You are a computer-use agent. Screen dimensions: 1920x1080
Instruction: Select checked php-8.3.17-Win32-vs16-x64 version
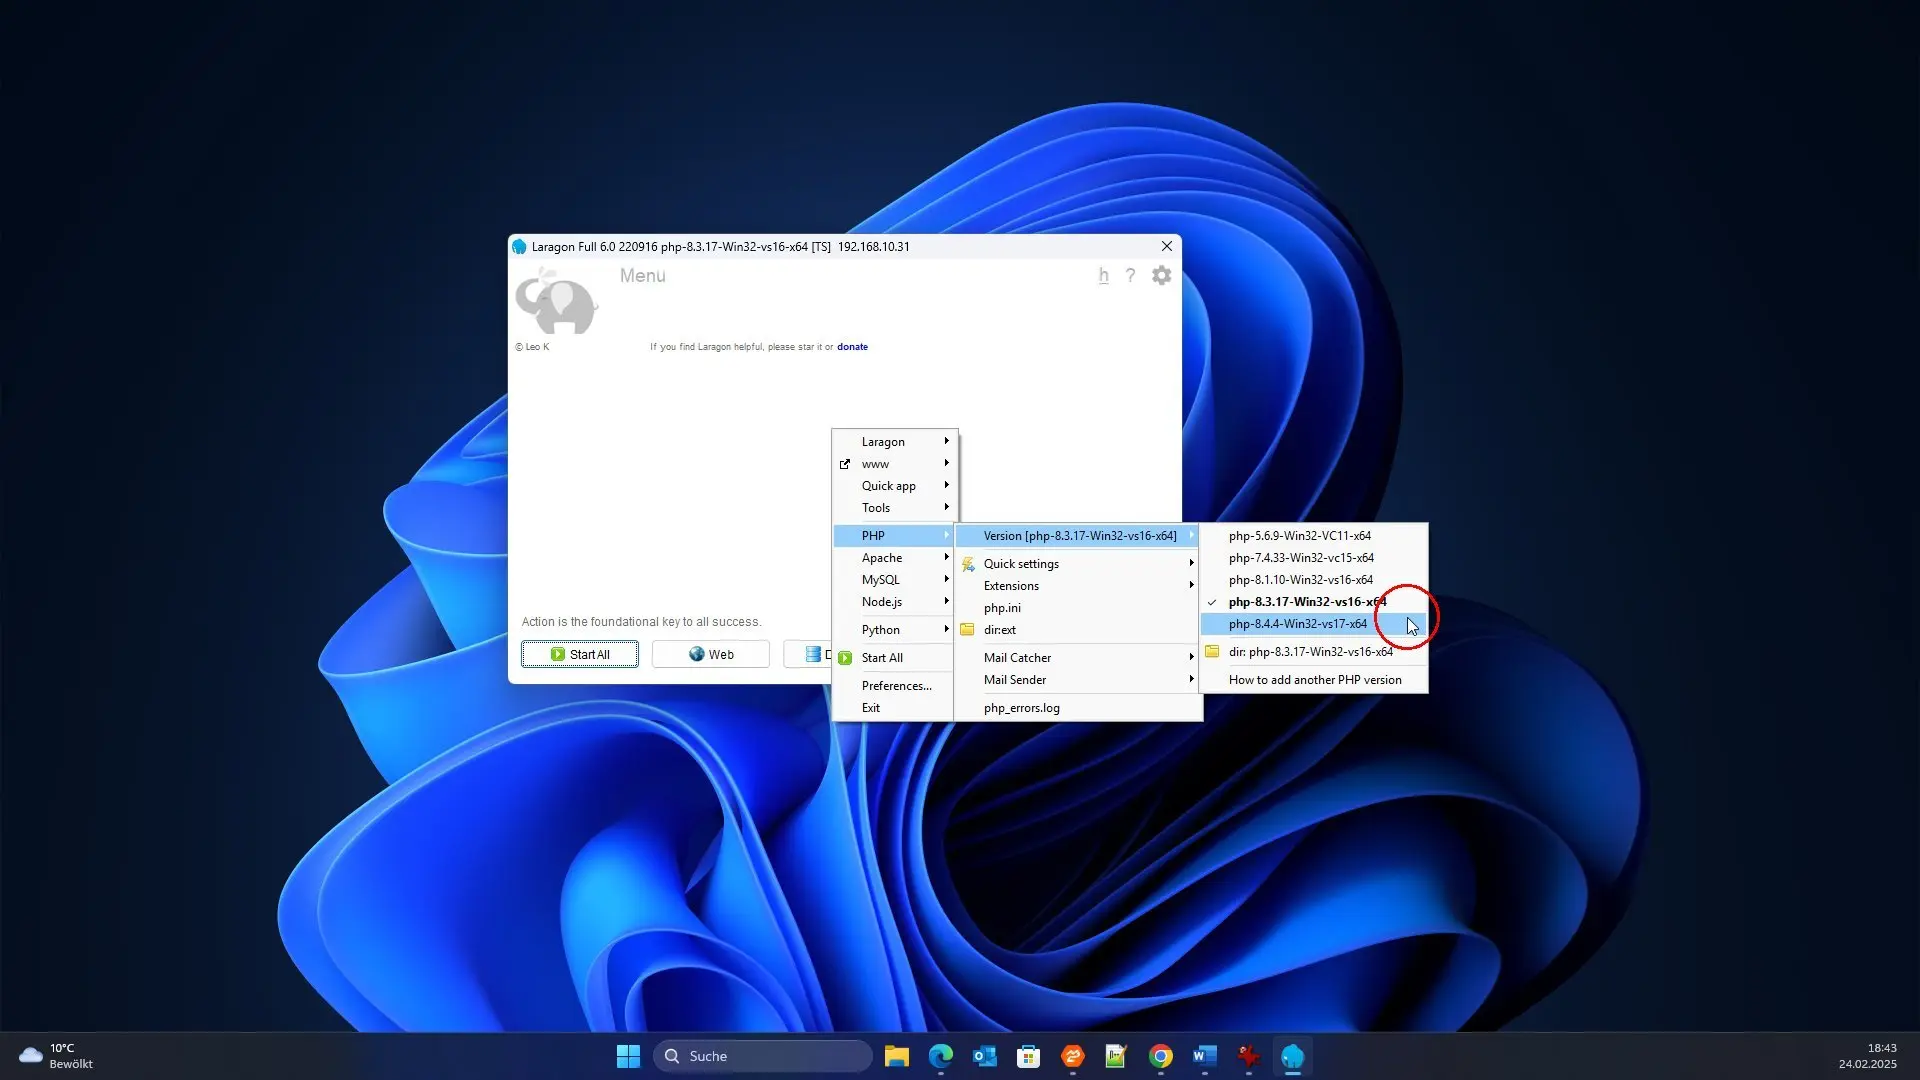click(x=1313, y=602)
